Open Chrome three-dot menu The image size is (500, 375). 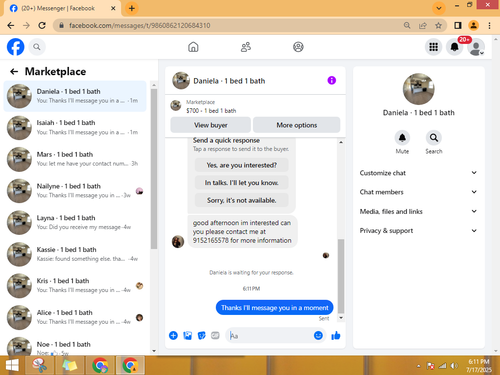pyautogui.click(x=489, y=25)
